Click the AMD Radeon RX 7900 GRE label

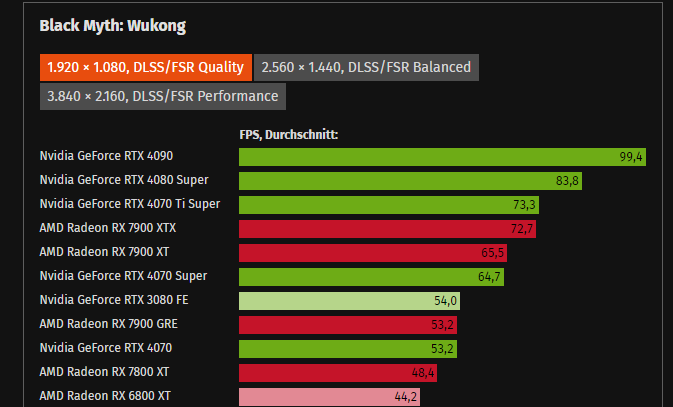108,324
